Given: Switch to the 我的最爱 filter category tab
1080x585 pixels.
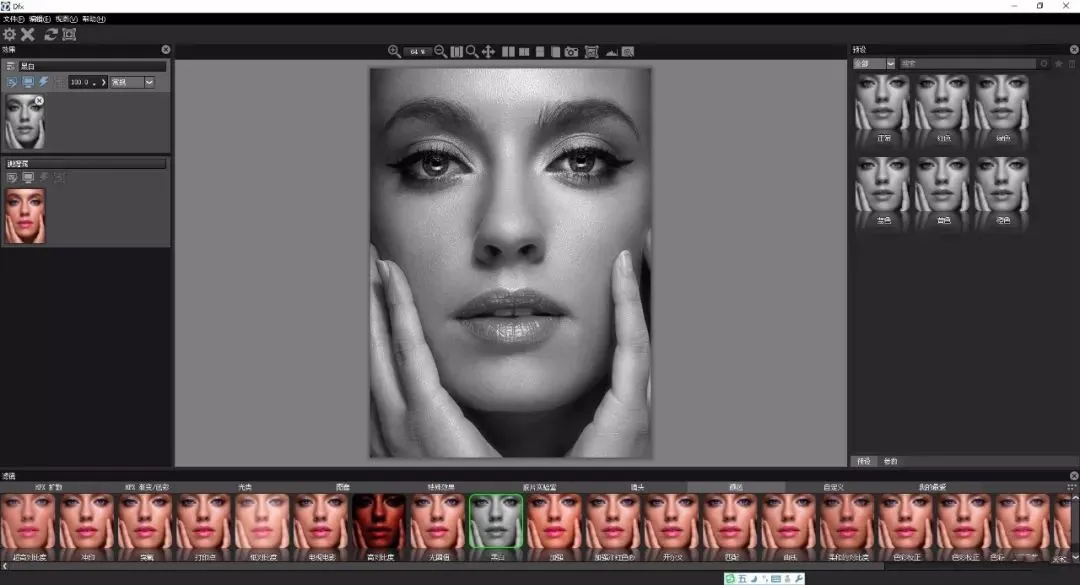Looking at the screenshot, I should click(x=932, y=487).
